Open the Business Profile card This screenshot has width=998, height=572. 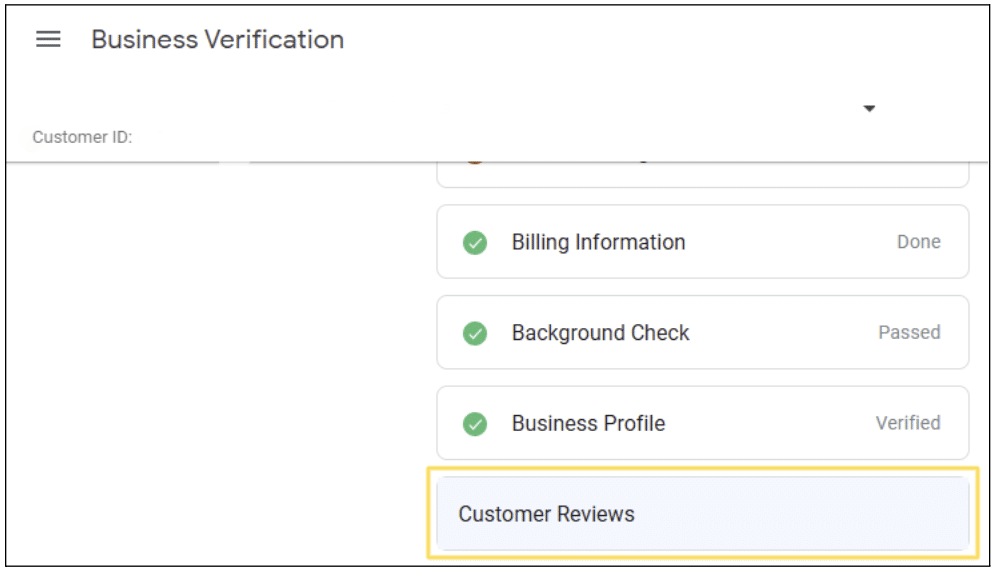(x=703, y=423)
